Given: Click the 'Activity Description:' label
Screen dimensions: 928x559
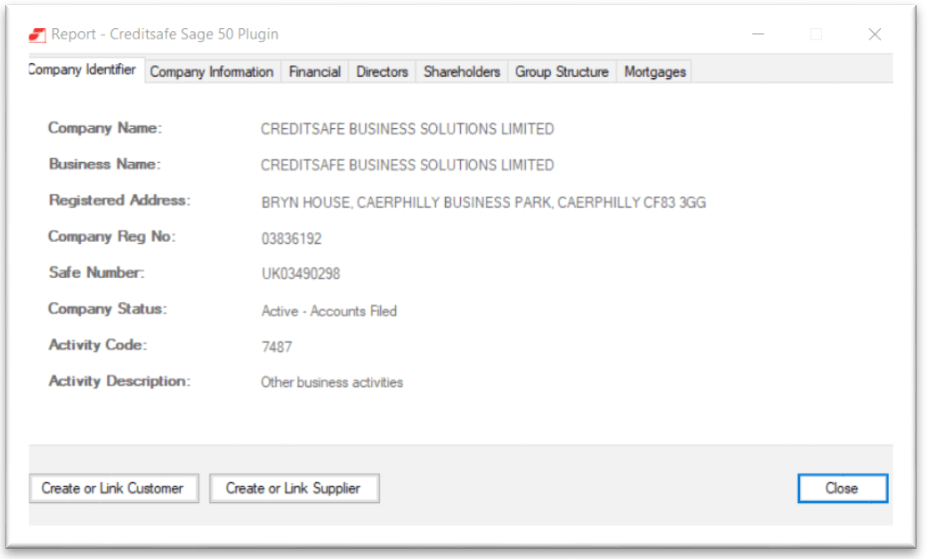Looking at the screenshot, I should pos(120,381).
